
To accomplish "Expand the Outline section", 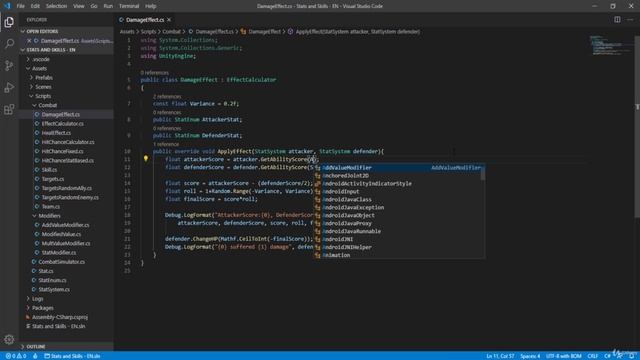I will point(36,347).
